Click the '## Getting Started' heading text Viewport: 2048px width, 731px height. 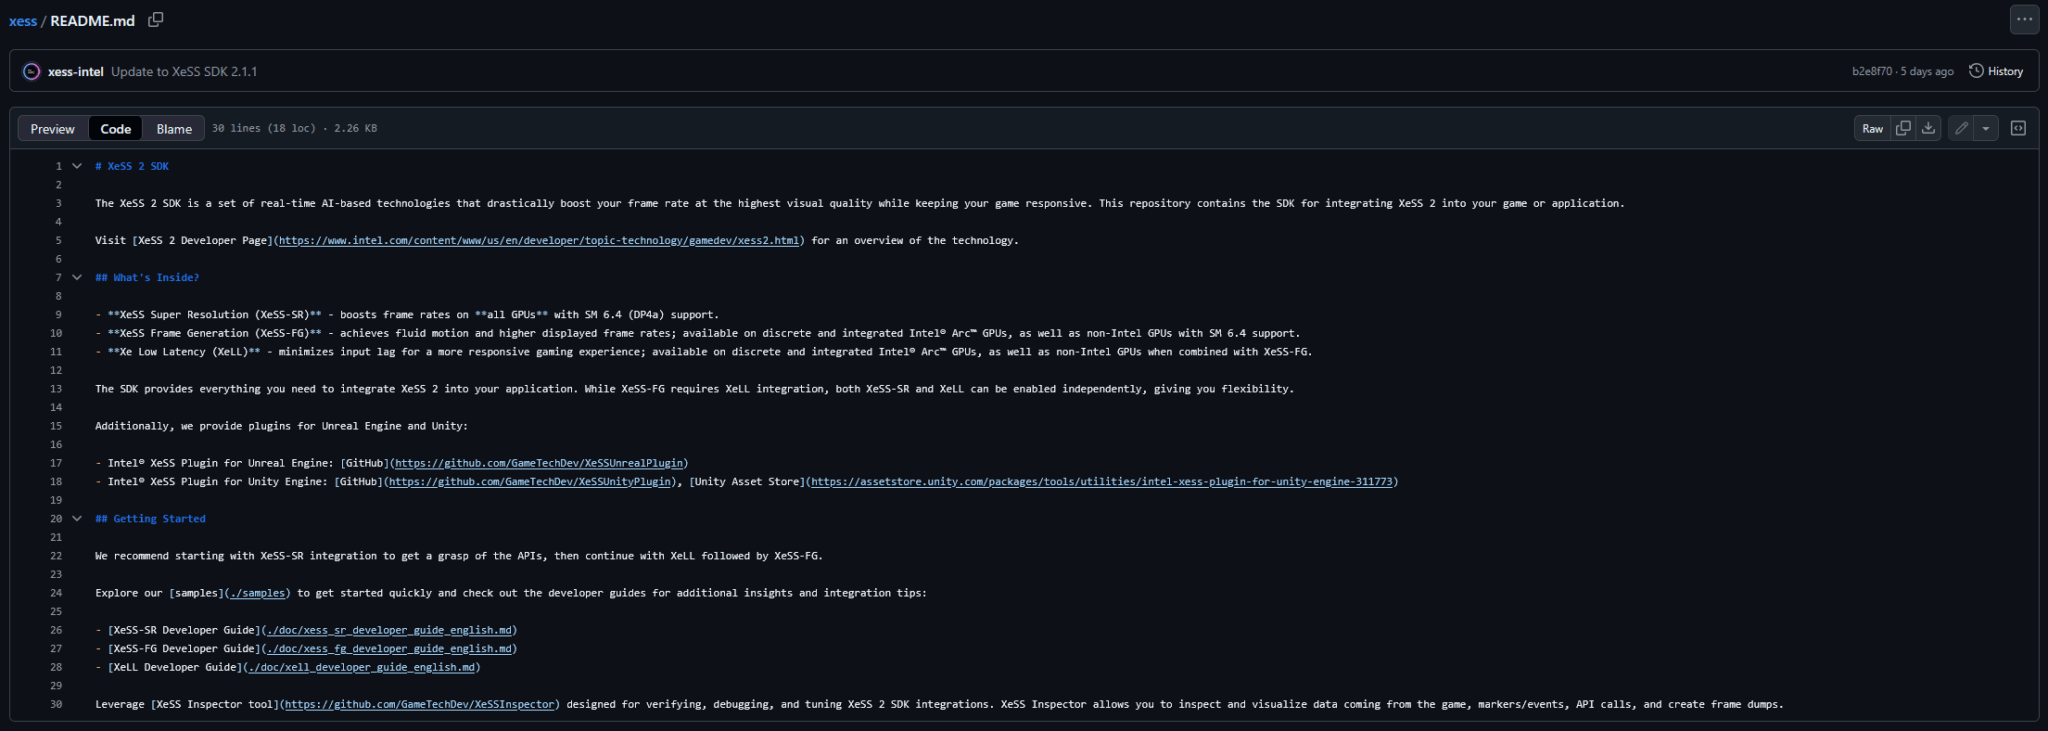tap(150, 518)
